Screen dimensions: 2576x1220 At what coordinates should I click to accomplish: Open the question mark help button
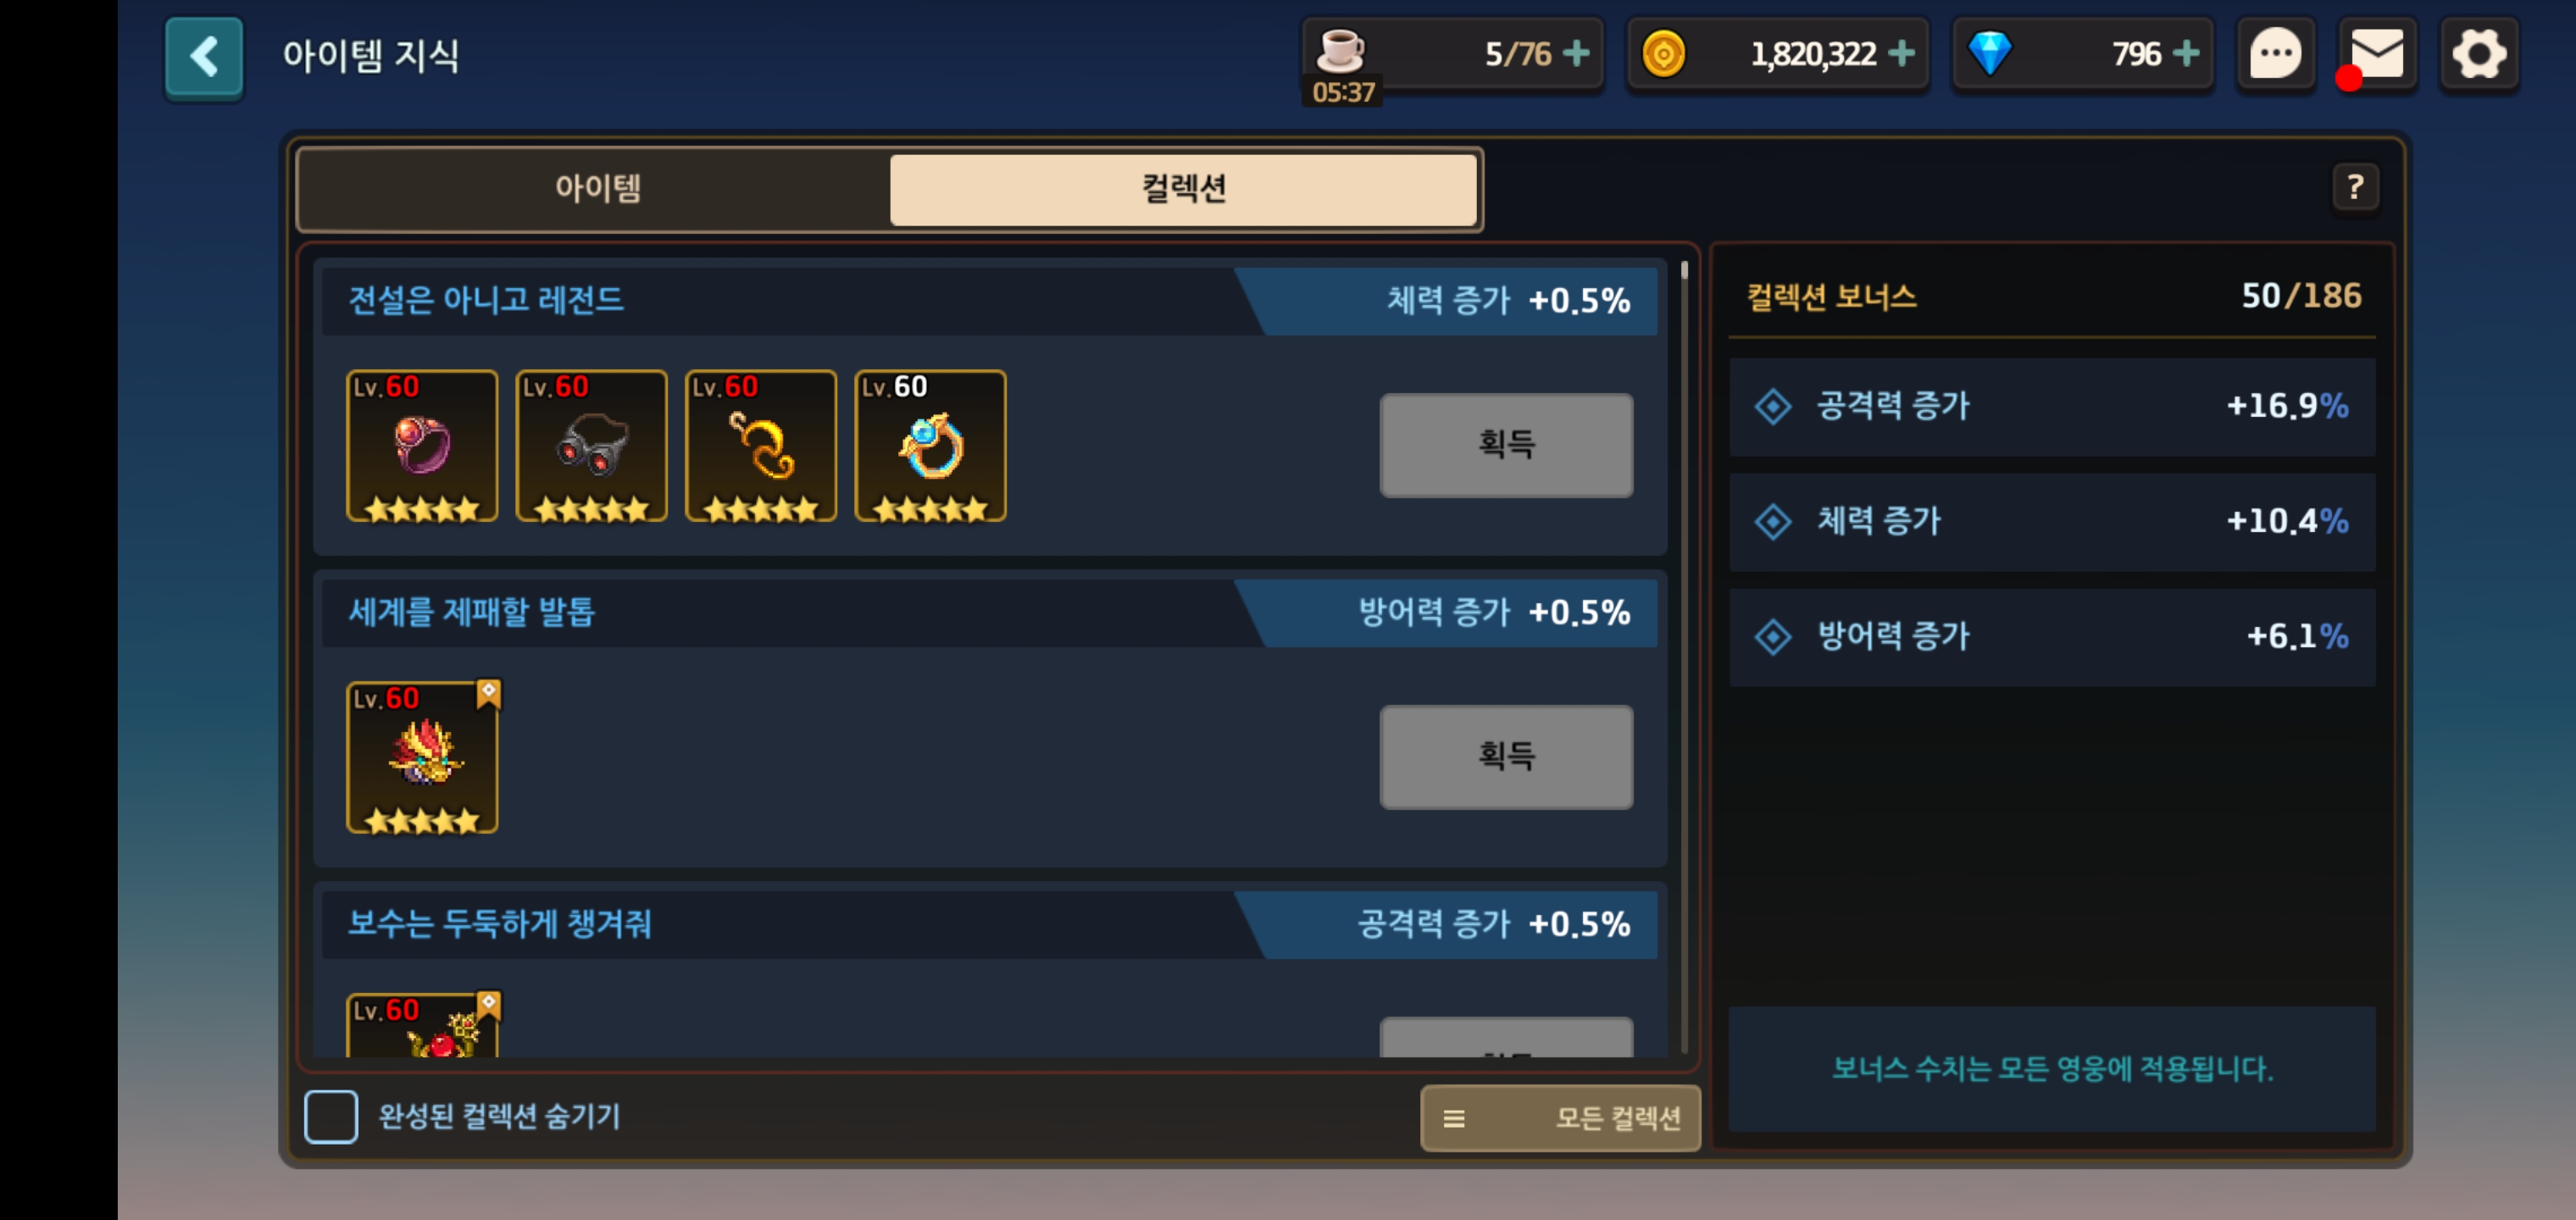[x=2355, y=187]
